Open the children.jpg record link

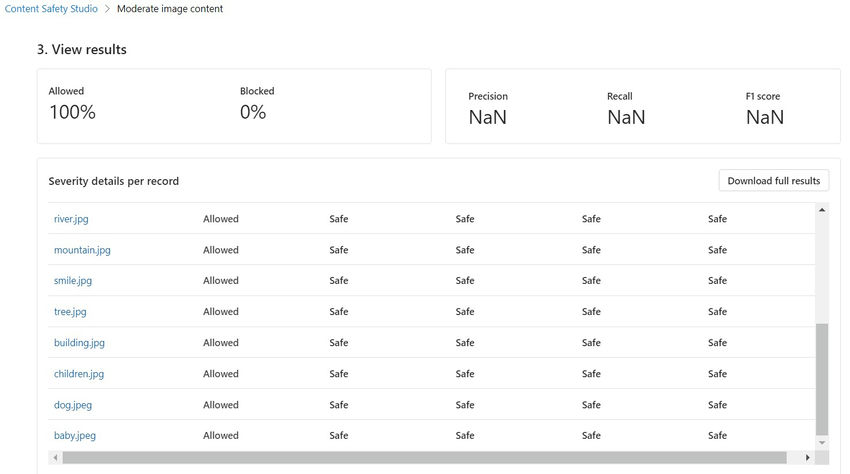[79, 374]
